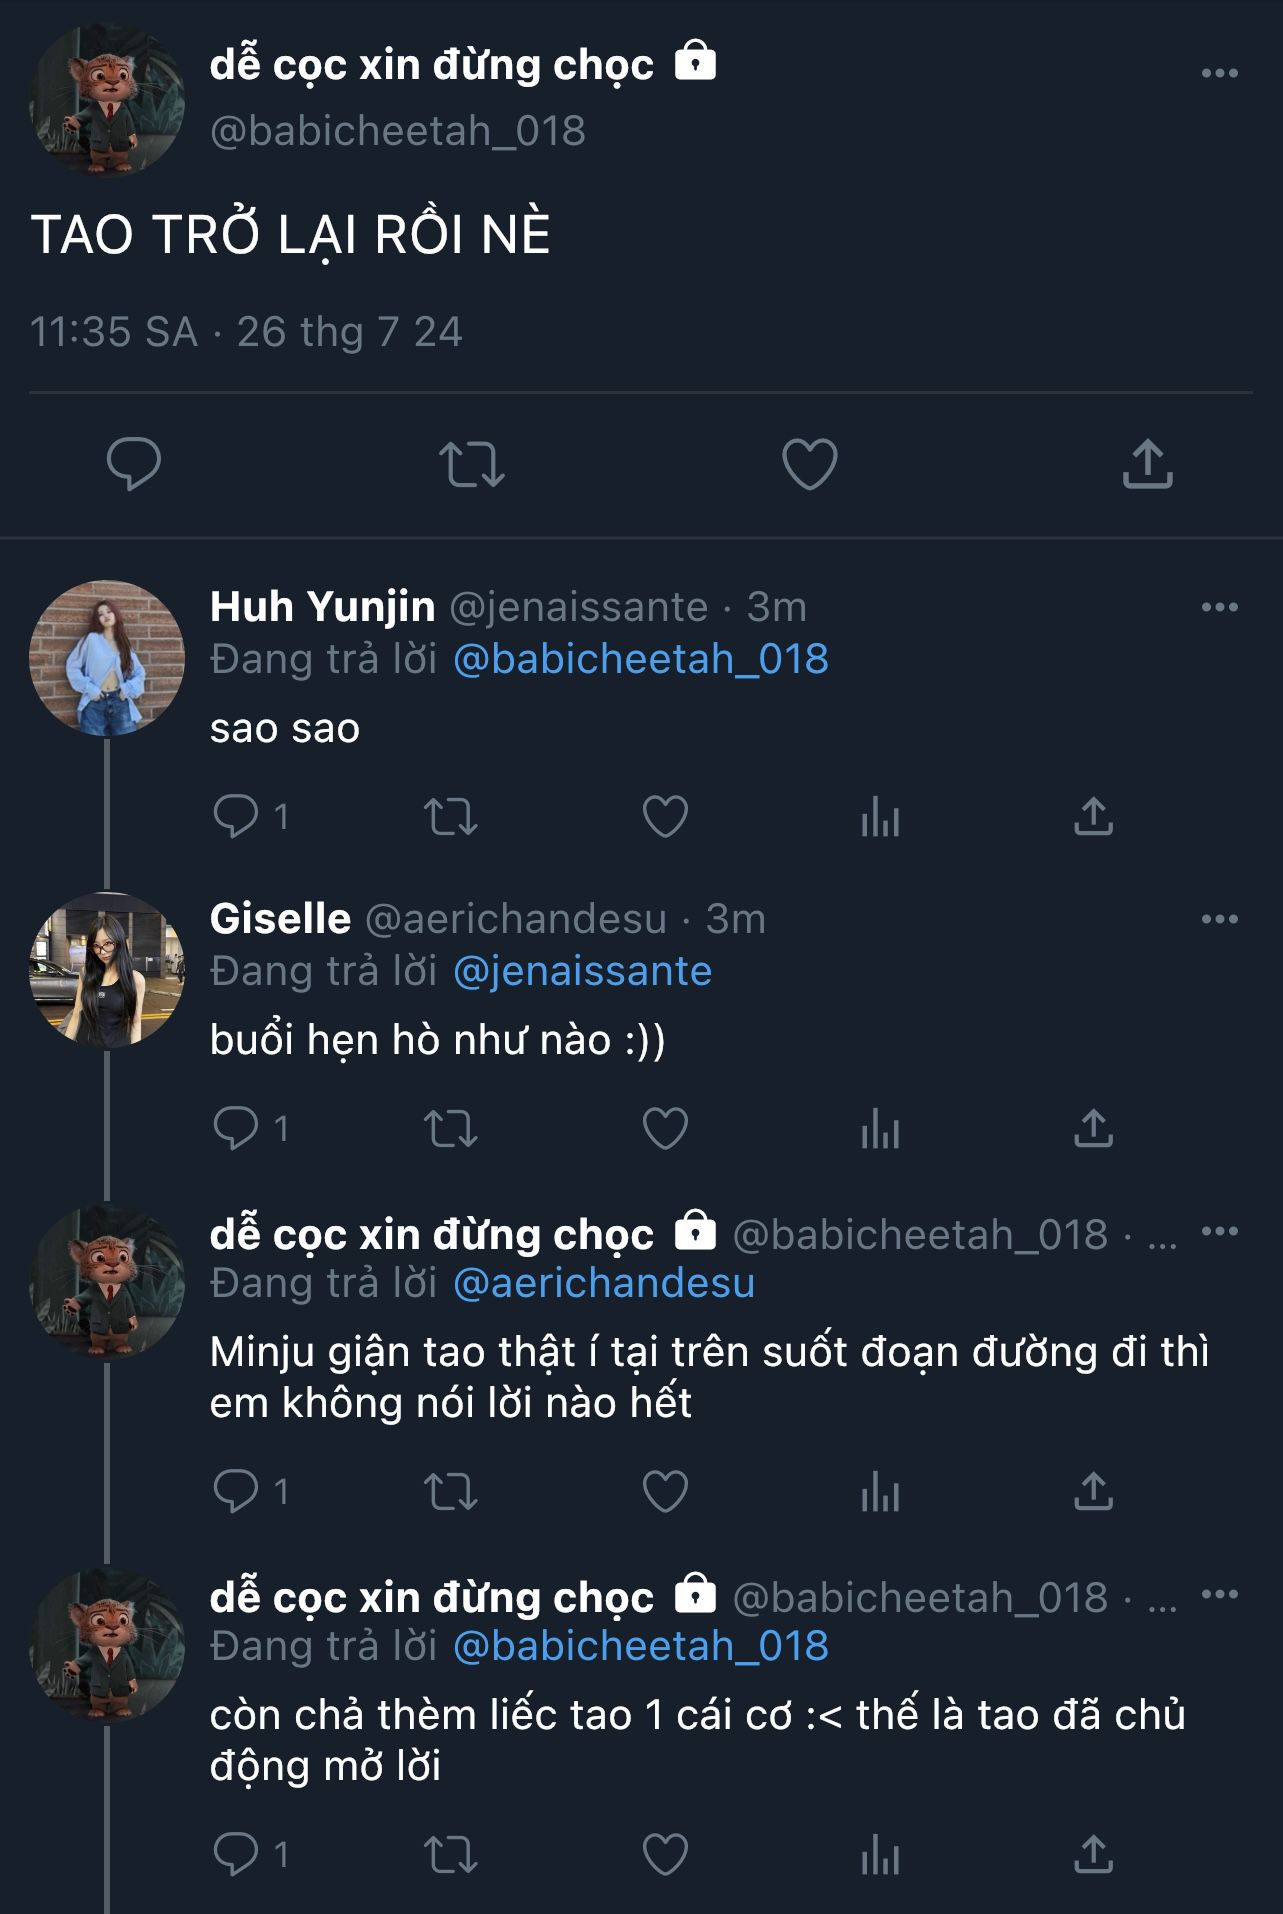Open Giselle's profile avatar
The height and width of the screenshot is (1914, 1283).
tap(107, 970)
